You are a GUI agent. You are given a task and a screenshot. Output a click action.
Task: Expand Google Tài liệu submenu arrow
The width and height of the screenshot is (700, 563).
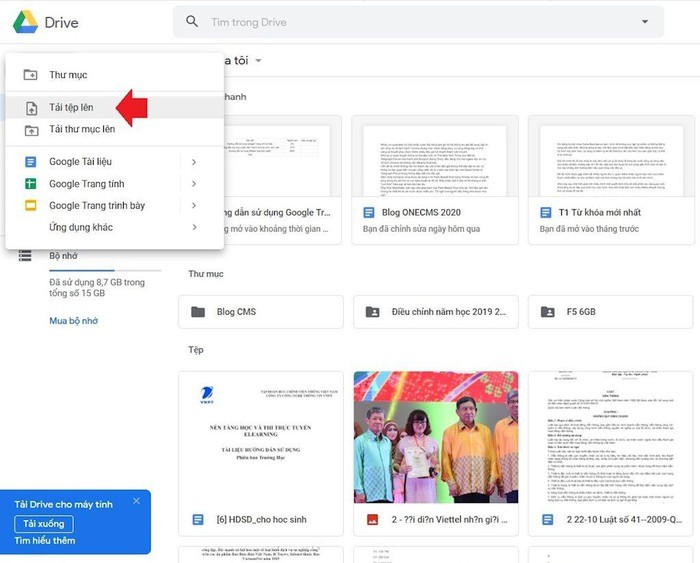point(193,162)
